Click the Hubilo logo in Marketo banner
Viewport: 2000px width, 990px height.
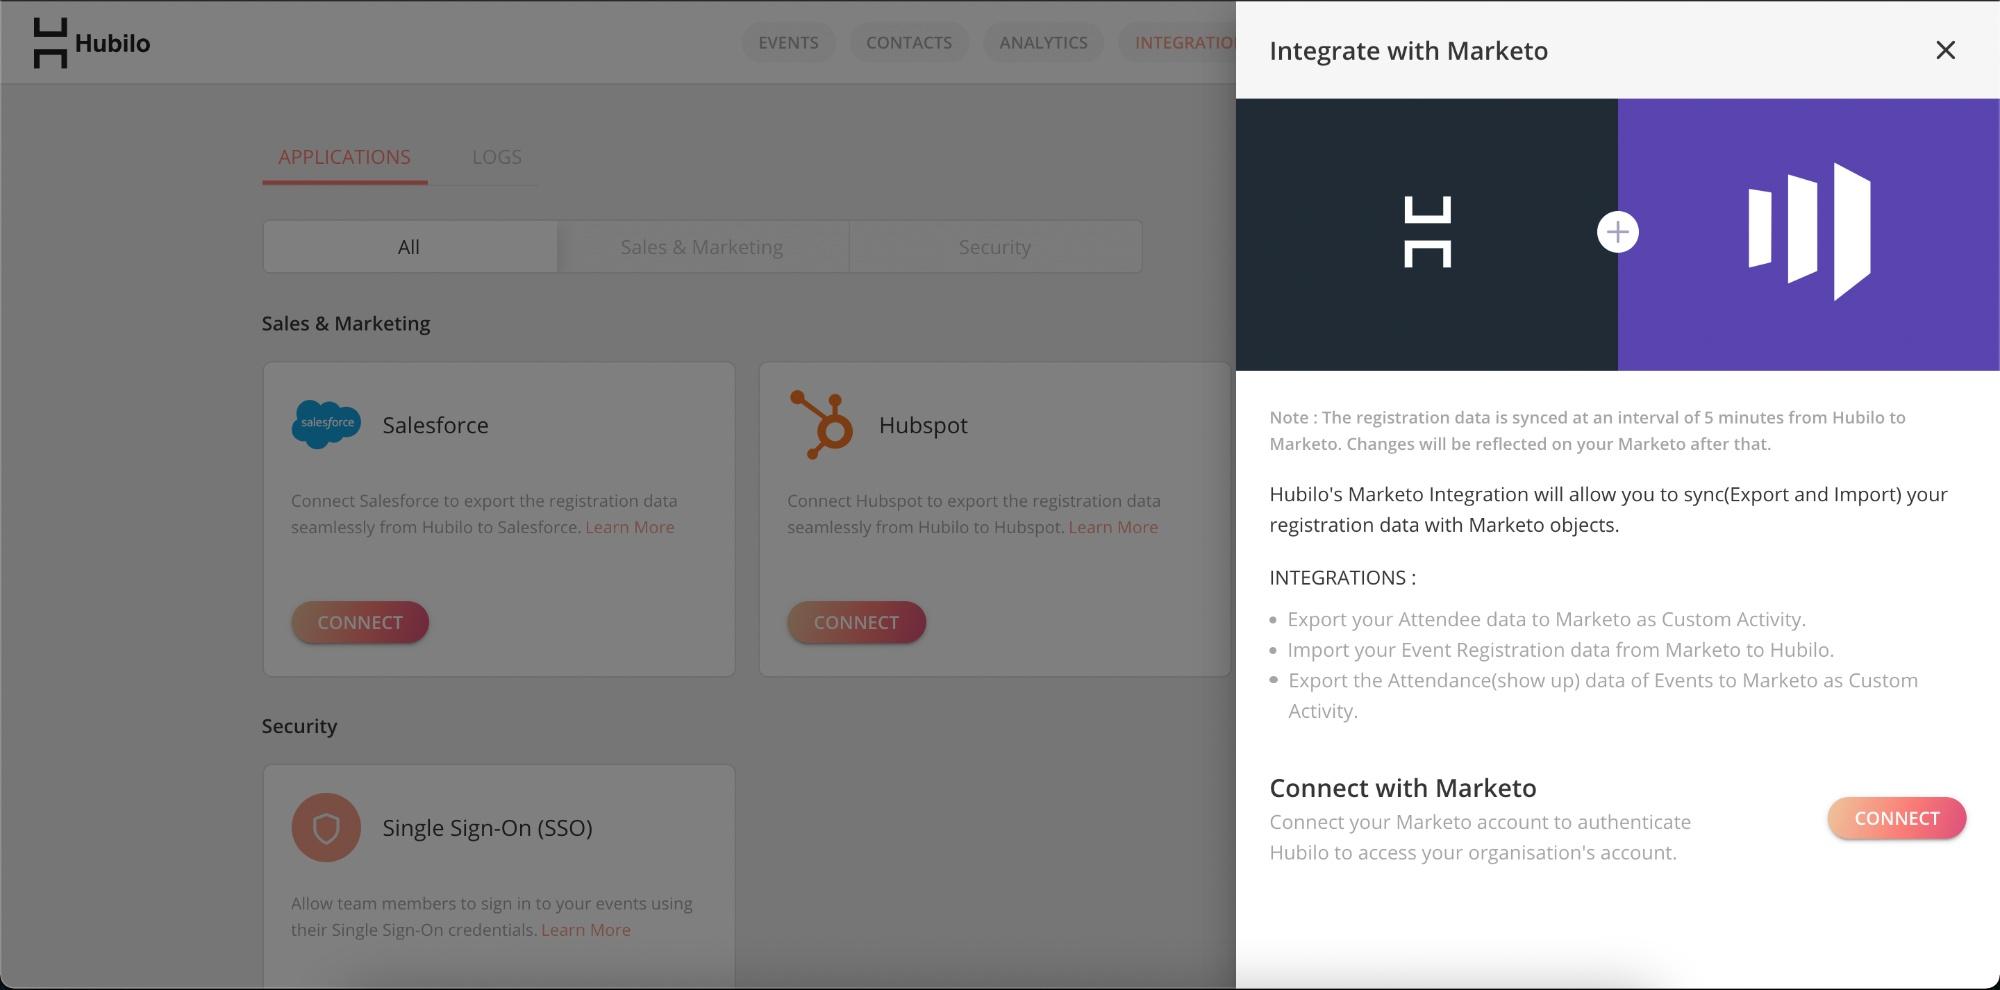click(x=1427, y=232)
